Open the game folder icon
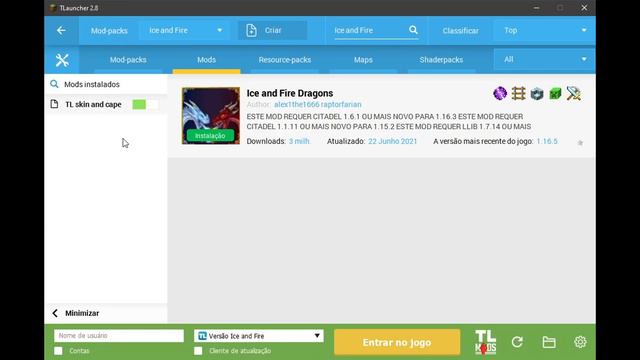The image size is (640, 360). coord(549,342)
